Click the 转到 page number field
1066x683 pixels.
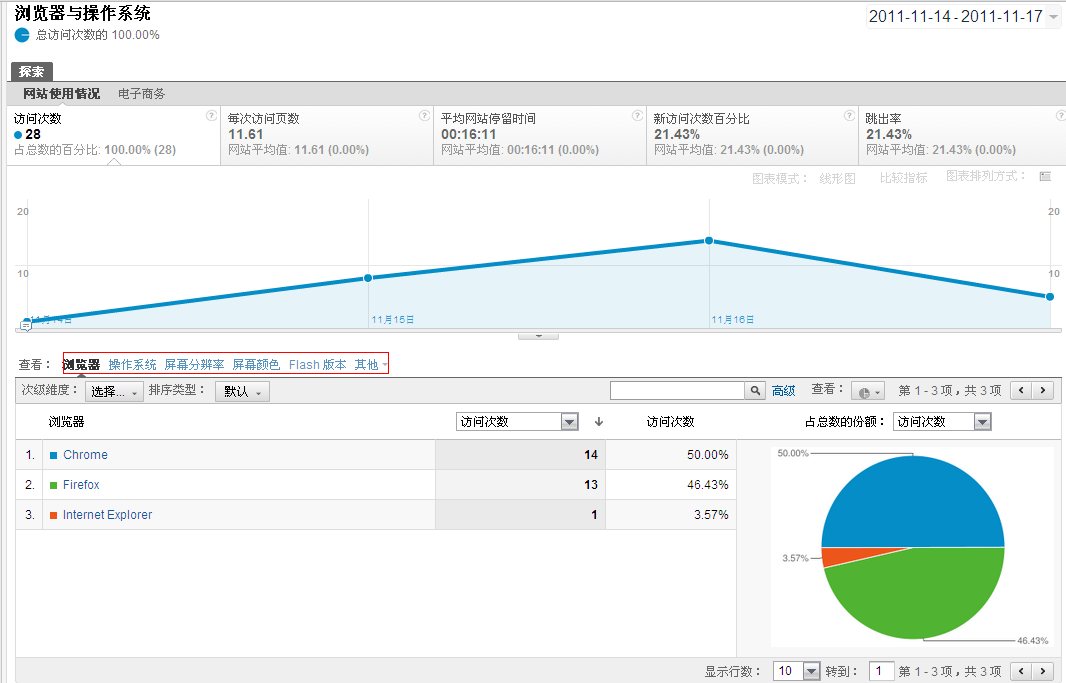(881, 671)
